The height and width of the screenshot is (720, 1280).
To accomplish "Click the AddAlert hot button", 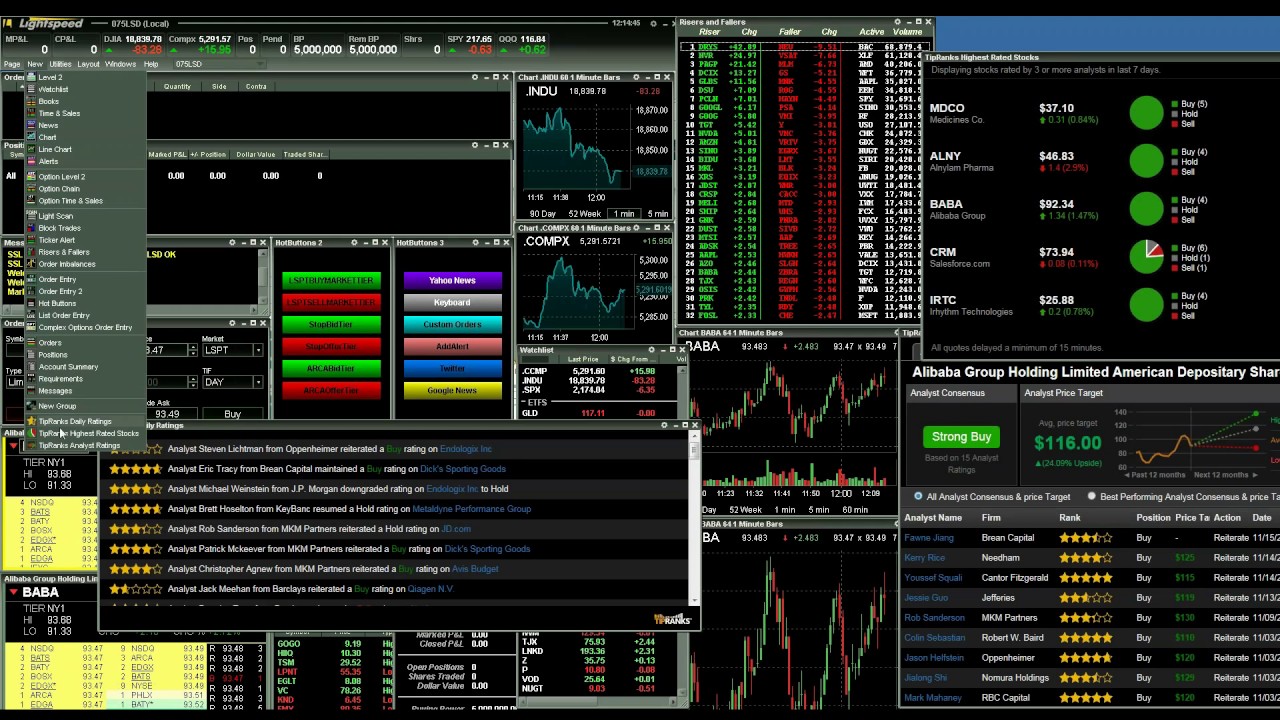I will click(x=452, y=347).
